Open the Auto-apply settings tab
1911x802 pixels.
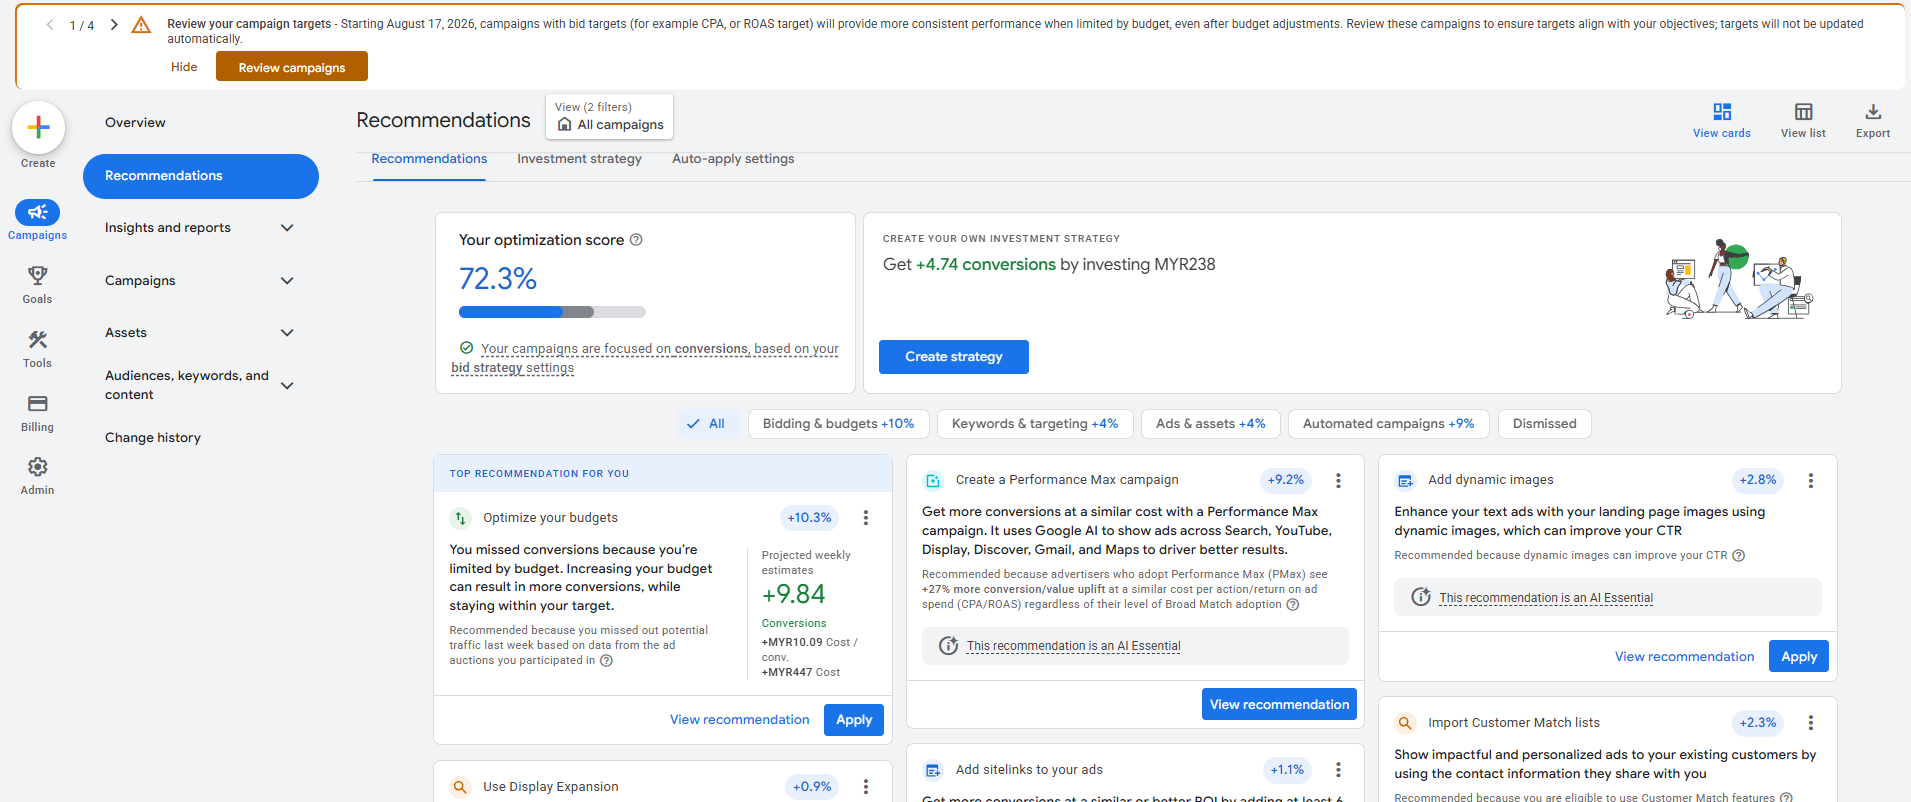coord(733,159)
